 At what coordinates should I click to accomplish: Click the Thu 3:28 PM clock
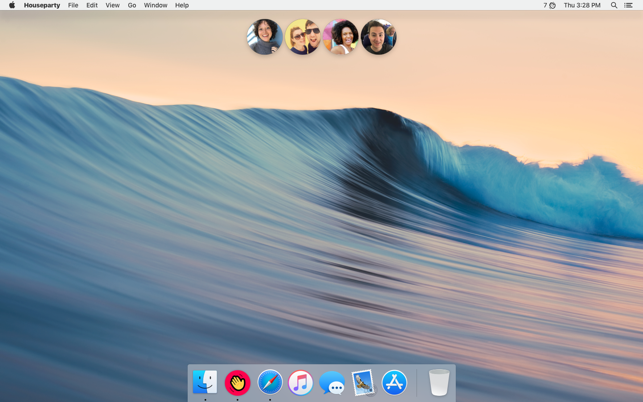[x=582, y=5]
